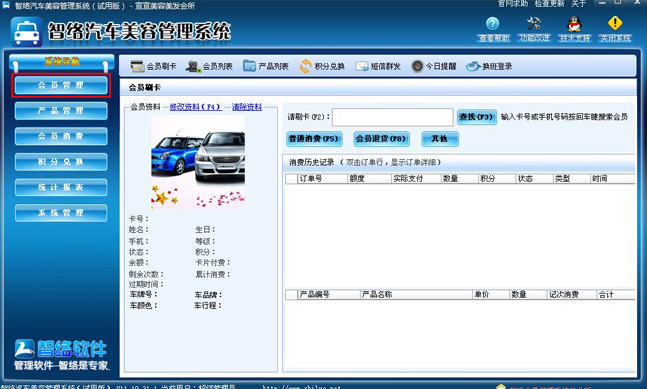Image resolution: width=647 pixels, height=389 pixels.
Task: Click the 短信群发 envelope icon
Action: [x=362, y=66]
